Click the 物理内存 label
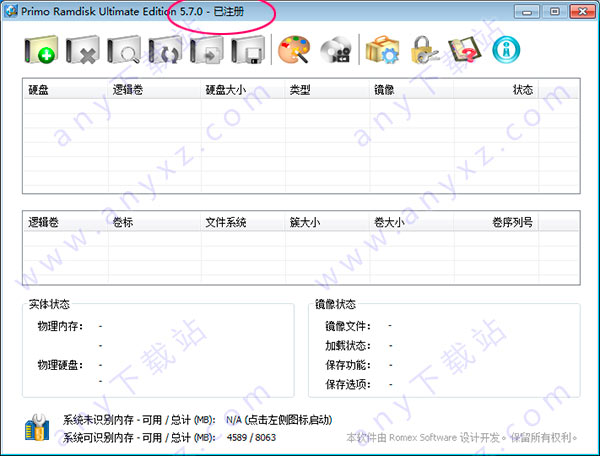Image resolution: width=600 pixels, height=456 pixels. pyautogui.click(x=60, y=326)
